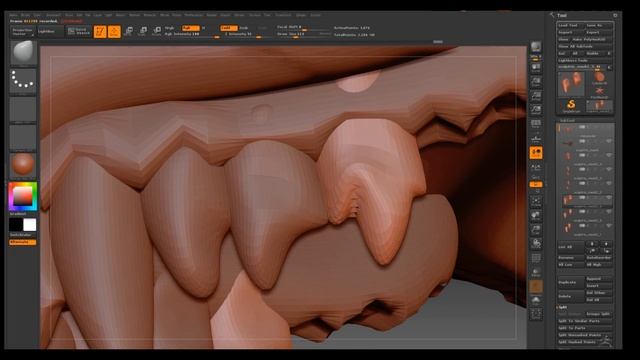
Task: Click Make PolyMesh3D button
Action: [x=592, y=39]
